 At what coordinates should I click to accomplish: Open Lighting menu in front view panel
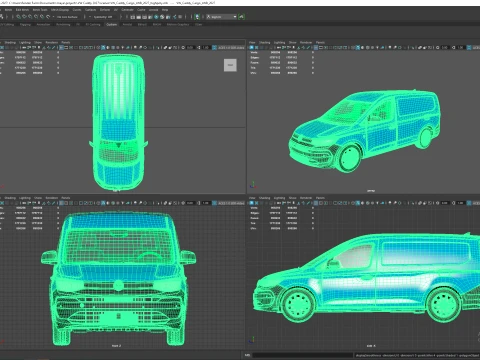pyautogui.click(x=25, y=198)
